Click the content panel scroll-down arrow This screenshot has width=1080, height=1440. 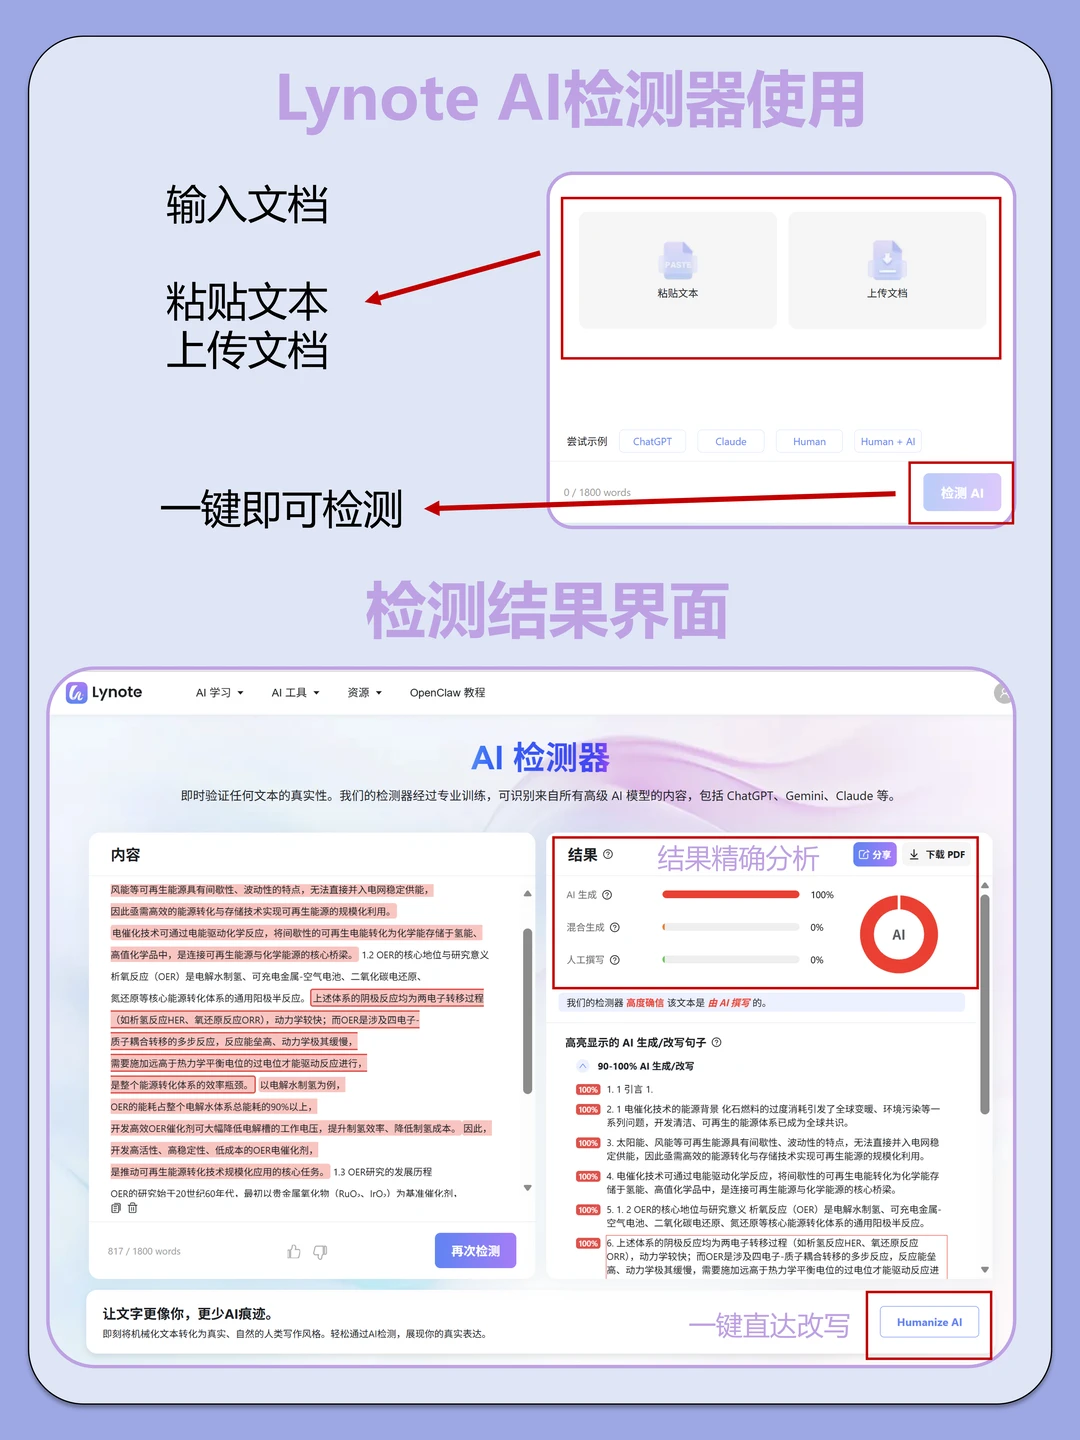point(527,1188)
